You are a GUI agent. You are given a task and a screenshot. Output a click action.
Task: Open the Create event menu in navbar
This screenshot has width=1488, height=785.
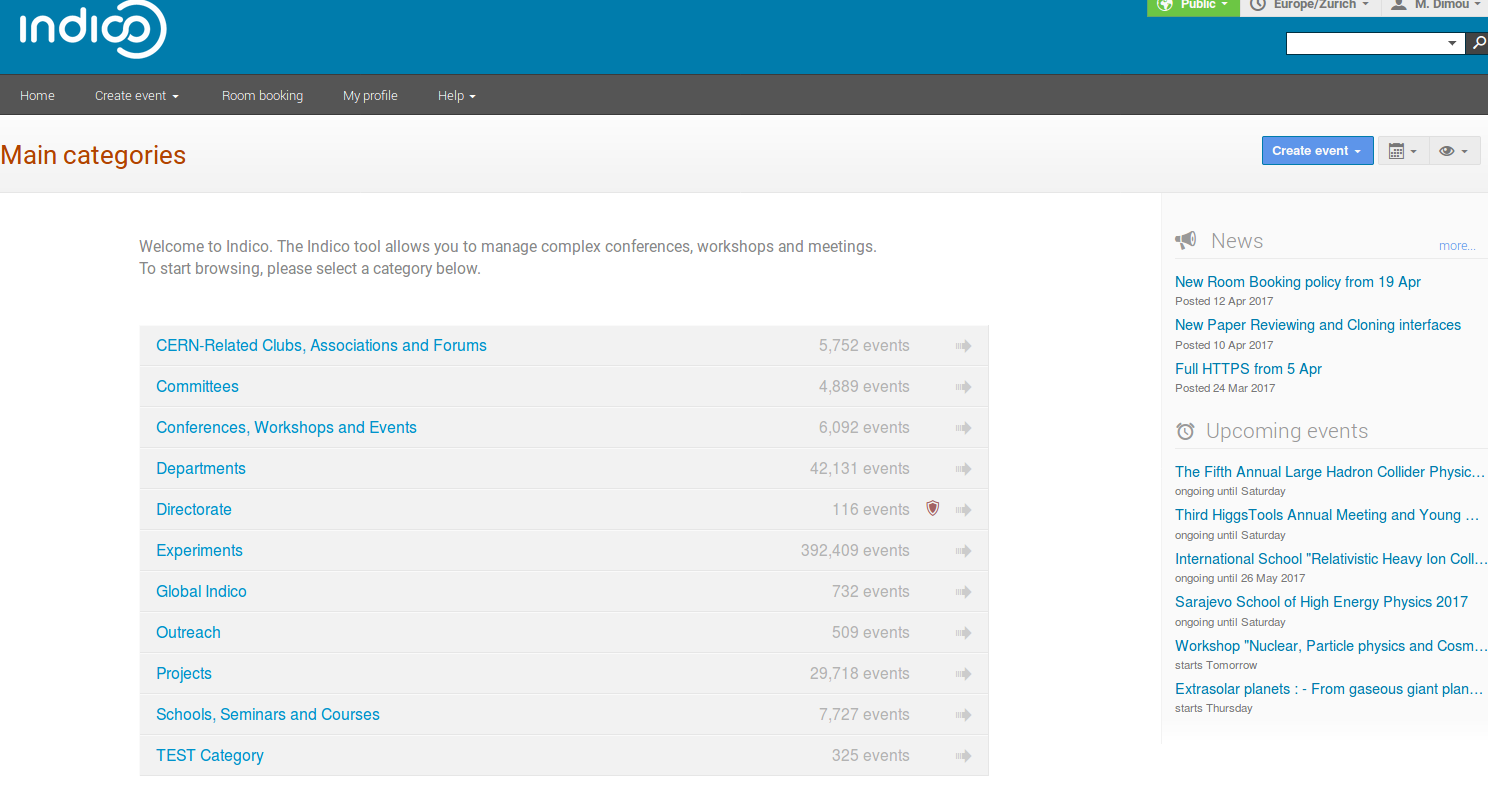(x=137, y=96)
